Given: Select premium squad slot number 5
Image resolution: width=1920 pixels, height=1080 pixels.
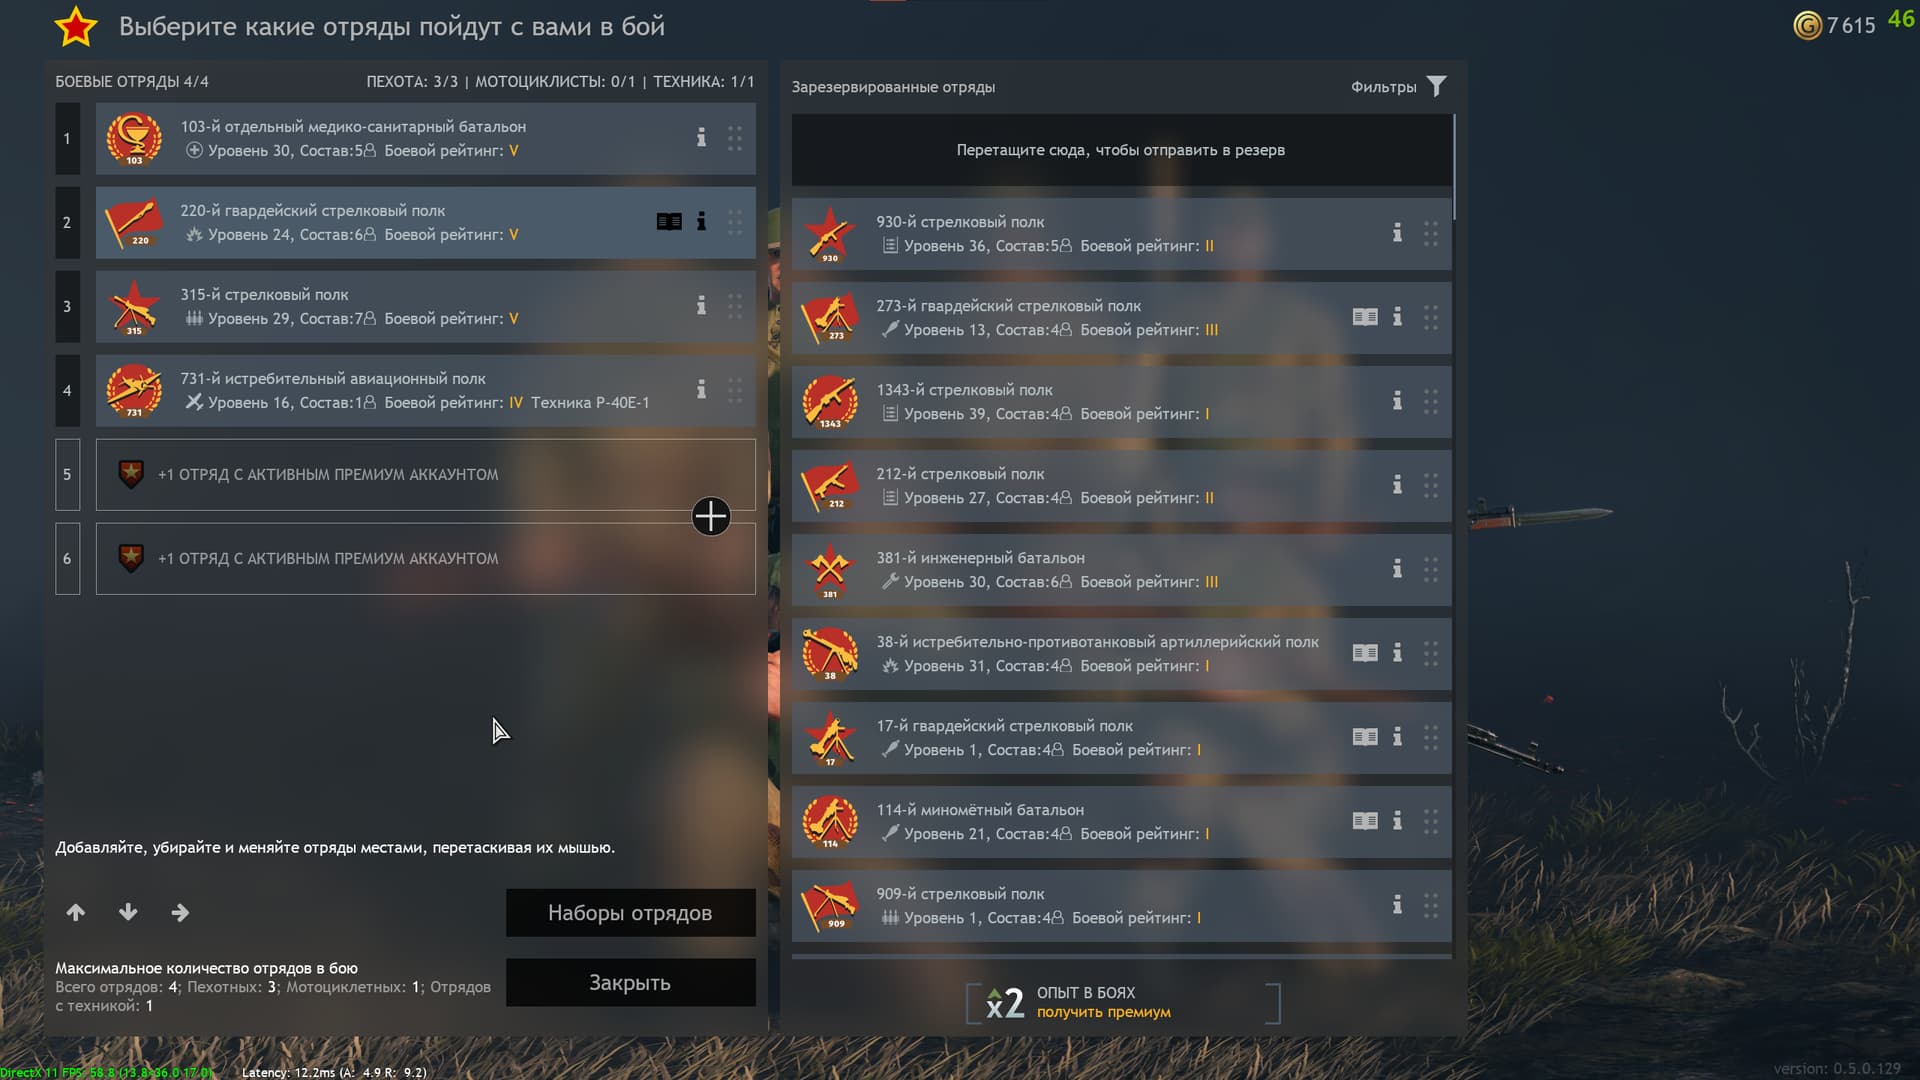Looking at the screenshot, I should 426,475.
